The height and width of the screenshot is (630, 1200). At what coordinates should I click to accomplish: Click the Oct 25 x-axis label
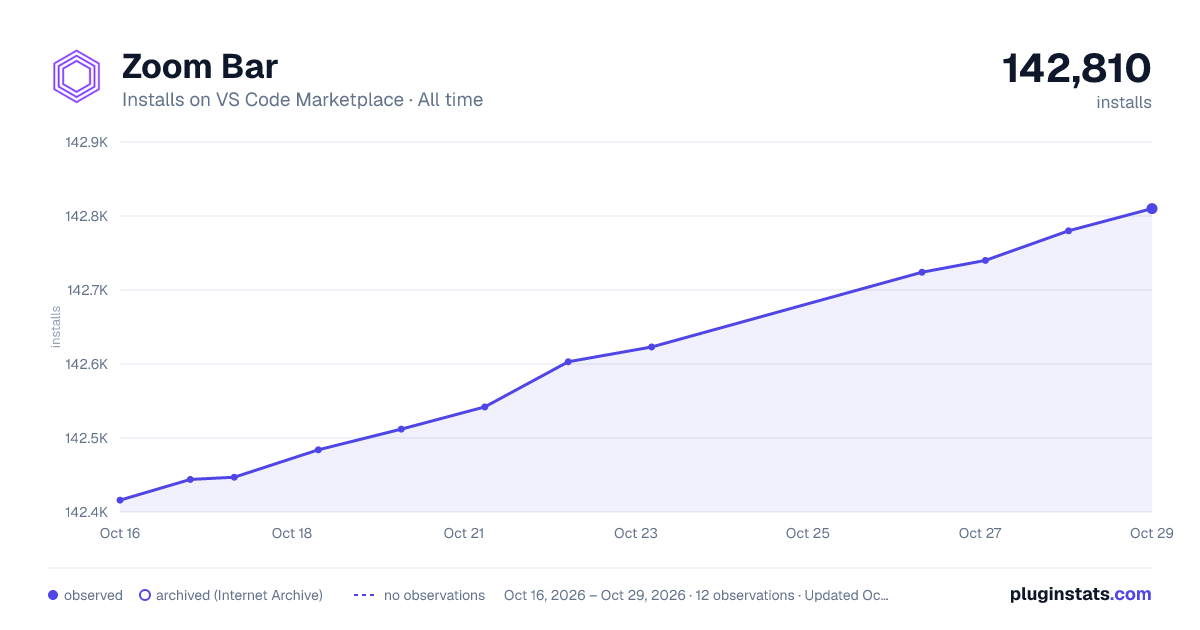coord(808,533)
